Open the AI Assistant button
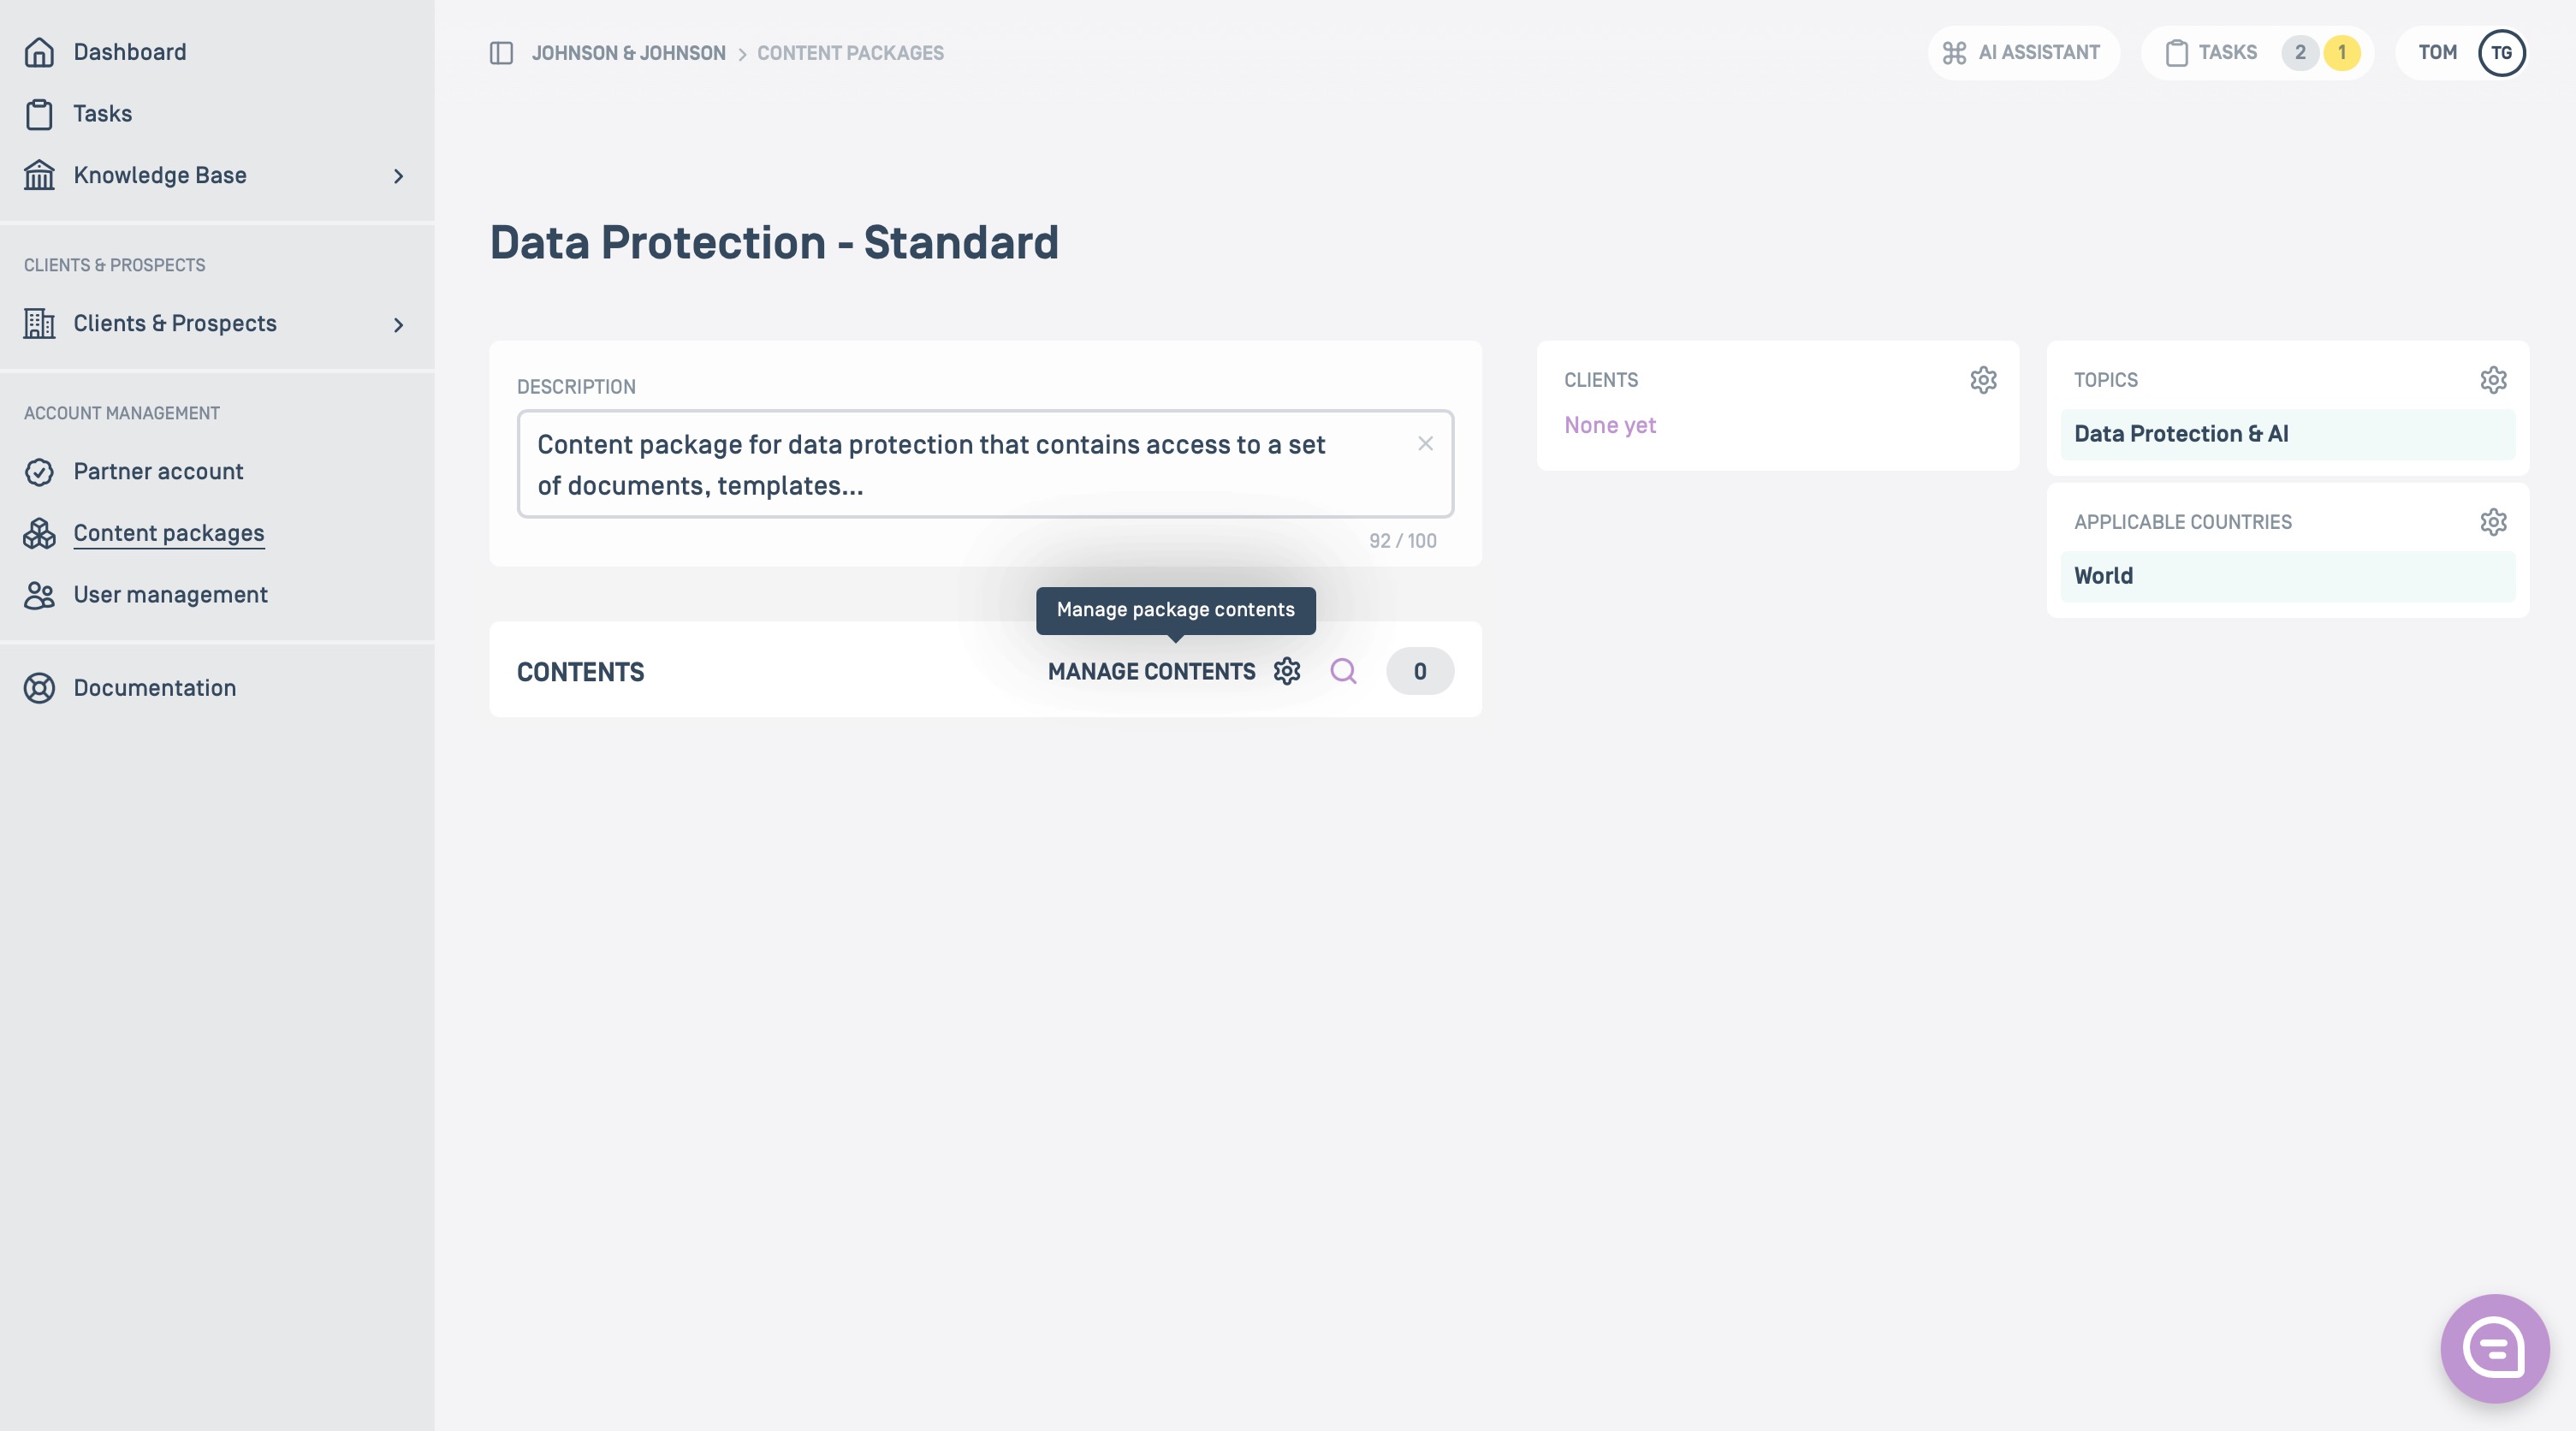 2023,53
